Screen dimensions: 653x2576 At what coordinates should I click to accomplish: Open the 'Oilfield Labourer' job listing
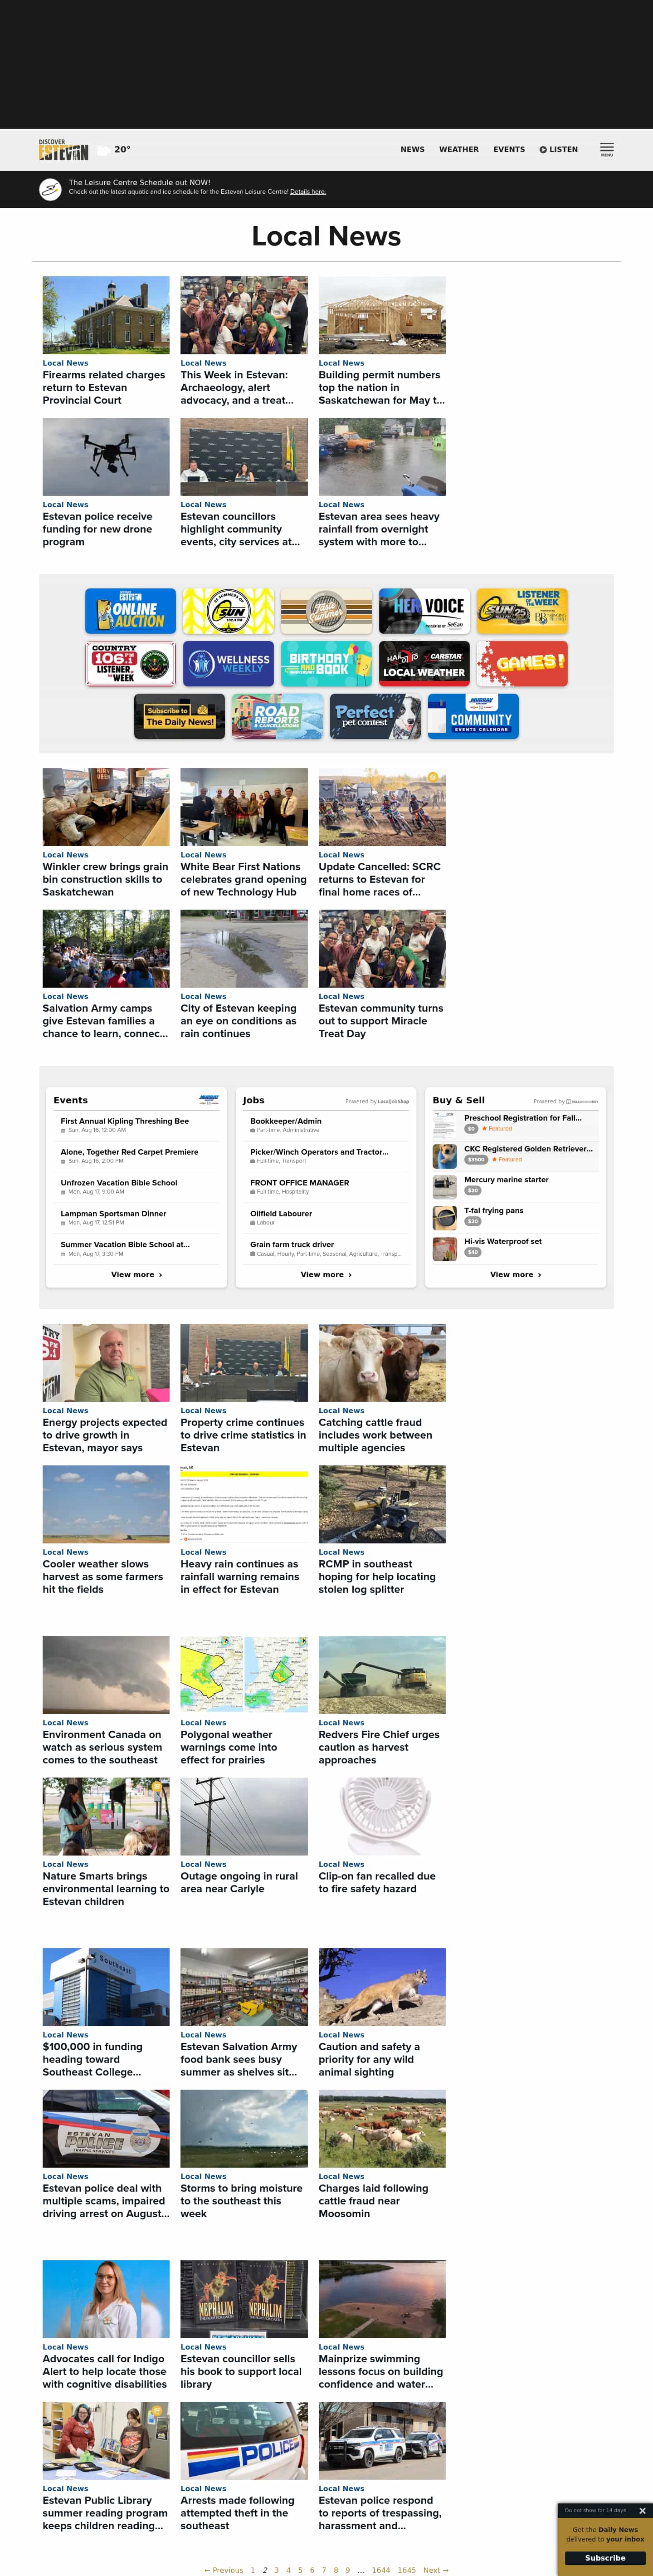(281, 1214)
